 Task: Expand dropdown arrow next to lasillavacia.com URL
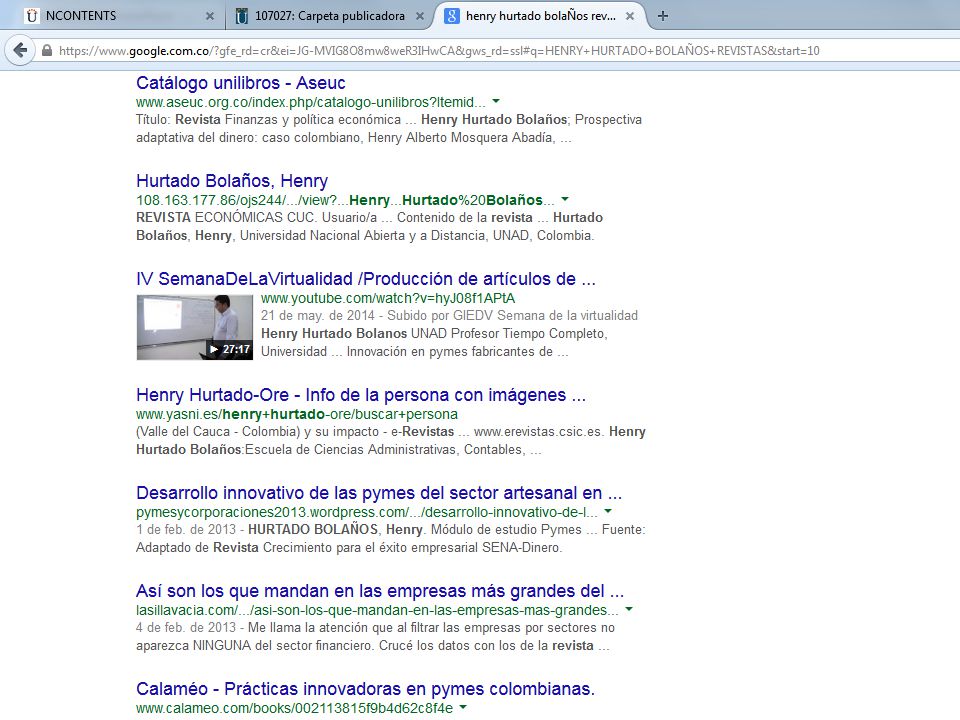629,609
